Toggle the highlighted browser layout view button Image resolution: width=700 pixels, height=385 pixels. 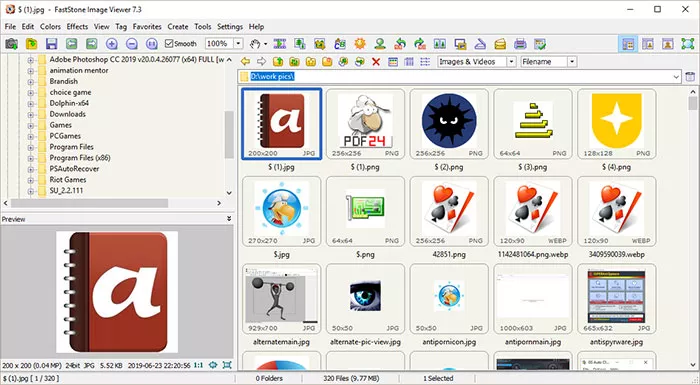(628, 44)
